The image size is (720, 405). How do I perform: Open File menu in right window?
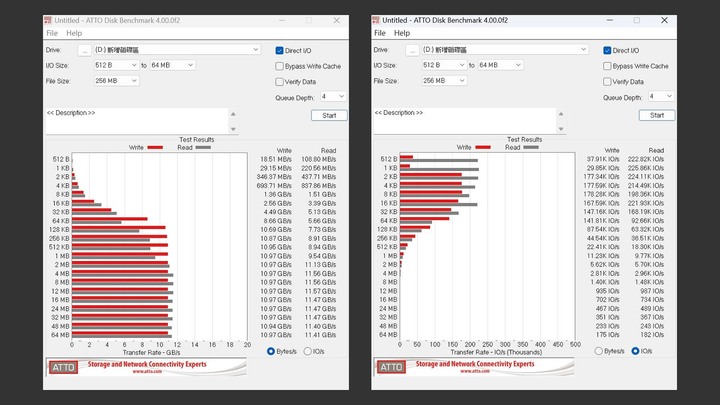click(380, 33)
